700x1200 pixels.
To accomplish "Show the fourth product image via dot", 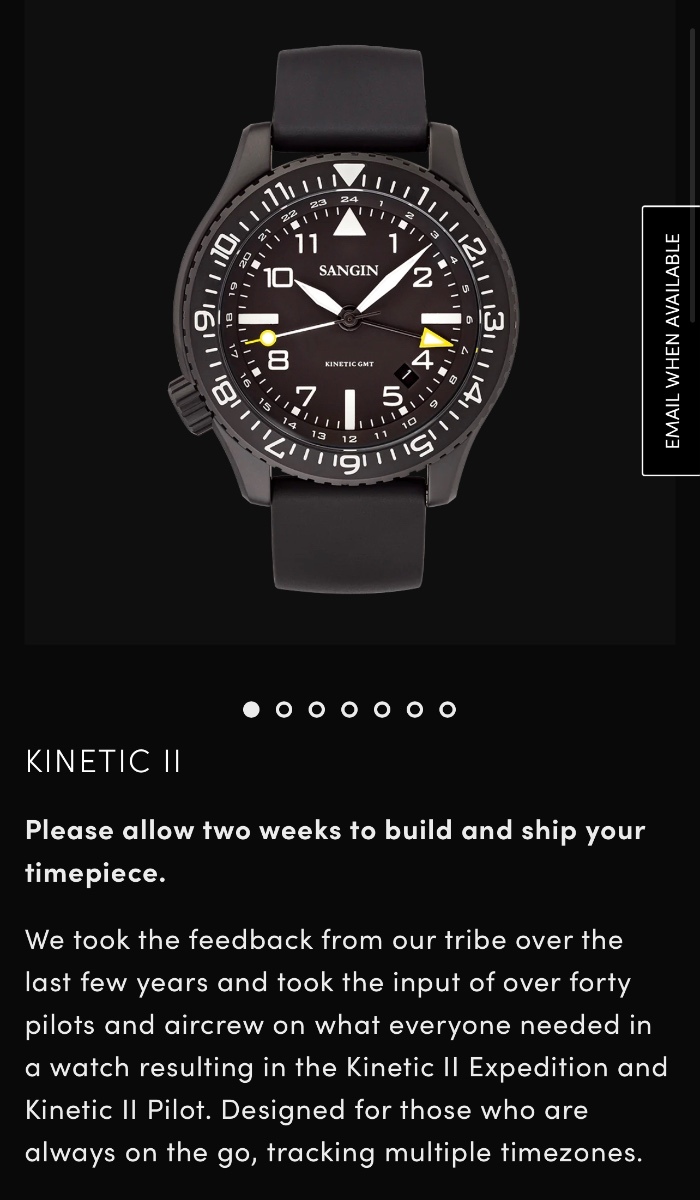I will pyautogui.click(x=349, y=709).
